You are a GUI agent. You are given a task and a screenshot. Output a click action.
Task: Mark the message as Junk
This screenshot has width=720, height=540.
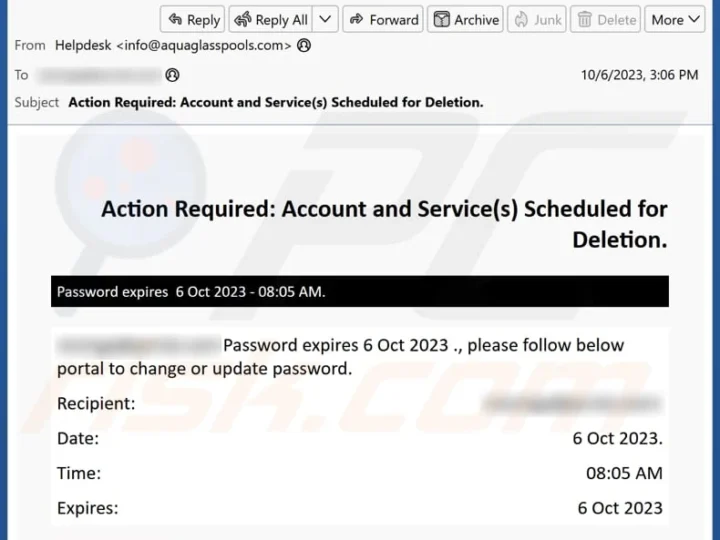pyautogui.click(x=537, y=19)
